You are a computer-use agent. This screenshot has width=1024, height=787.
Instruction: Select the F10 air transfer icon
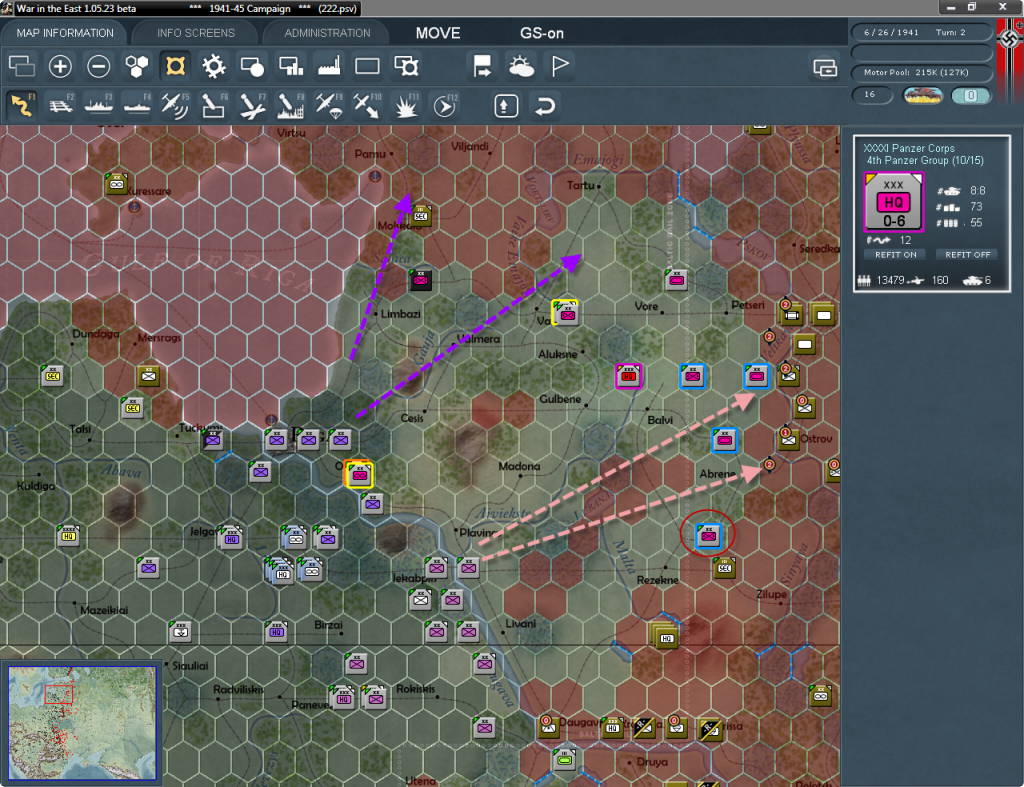tap(367, 106)
